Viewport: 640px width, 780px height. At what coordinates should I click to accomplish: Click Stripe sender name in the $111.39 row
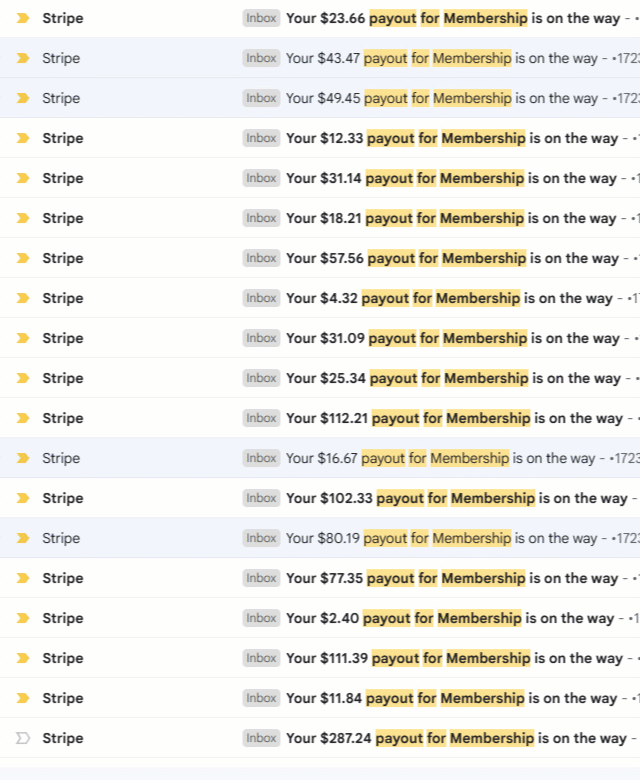(x=63, y=658)
